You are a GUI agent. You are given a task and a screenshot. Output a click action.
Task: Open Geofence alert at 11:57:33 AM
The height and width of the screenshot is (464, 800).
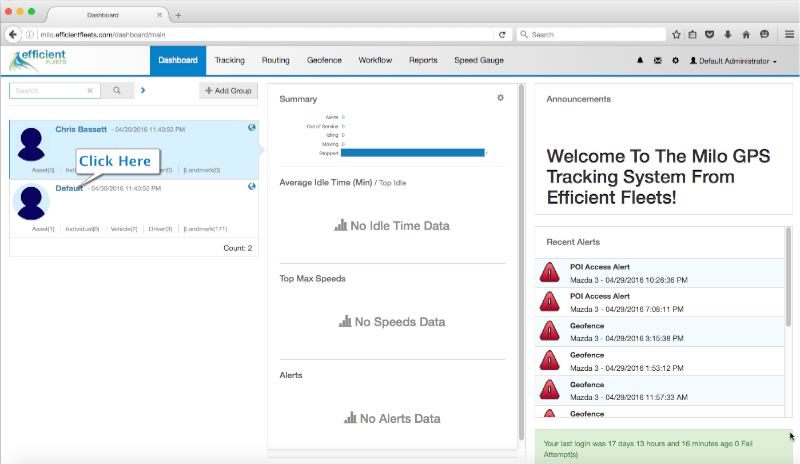pyautogui.click(x=659, y=390)
